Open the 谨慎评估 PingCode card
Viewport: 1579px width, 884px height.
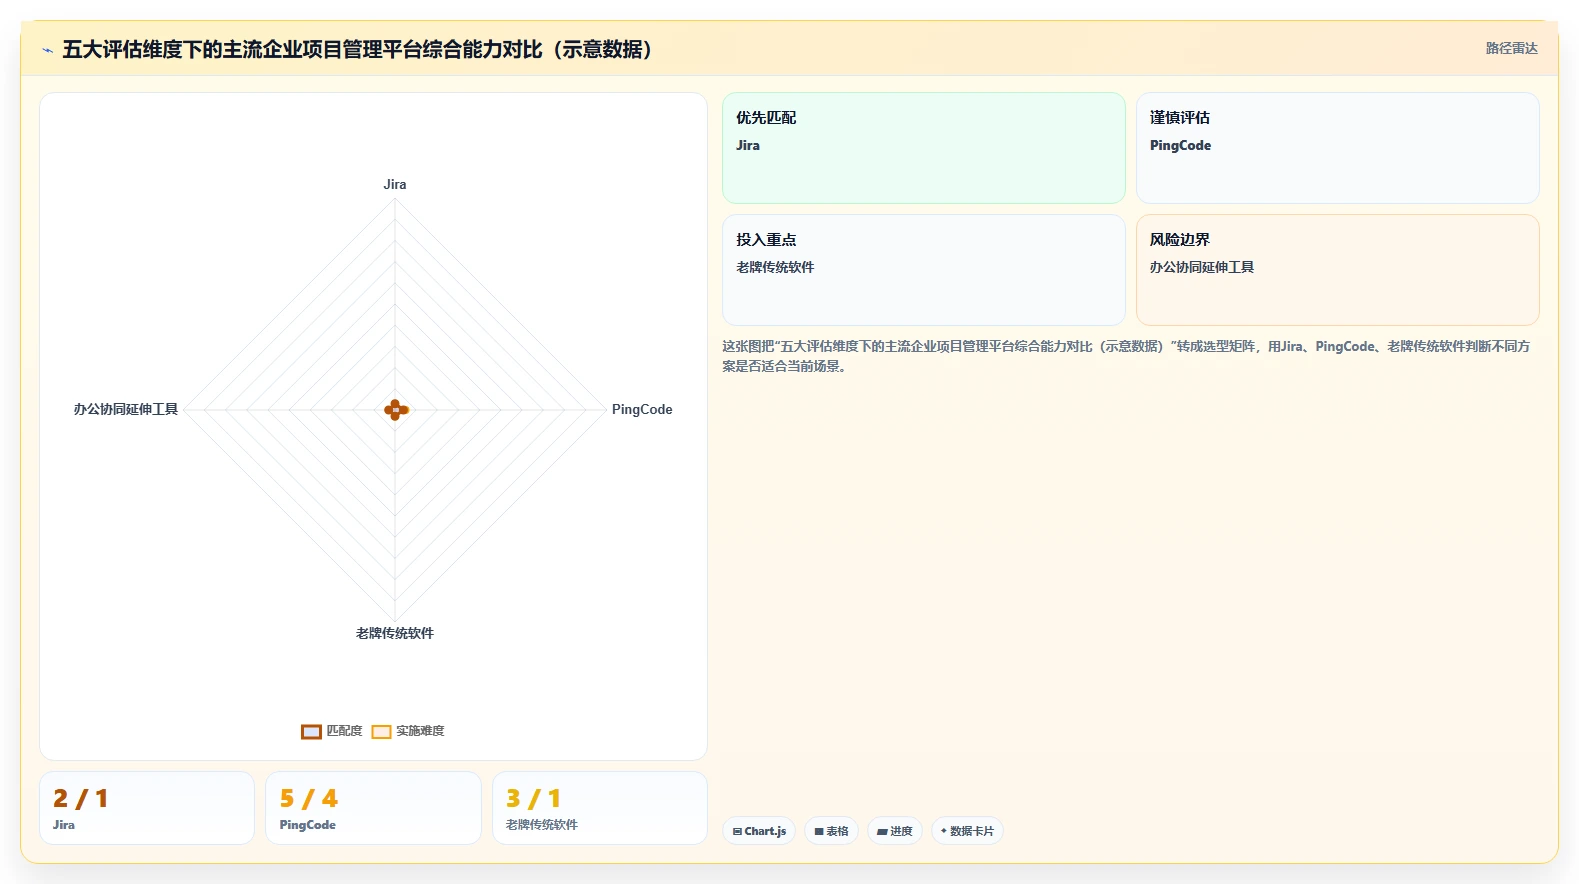[1337, 148]
